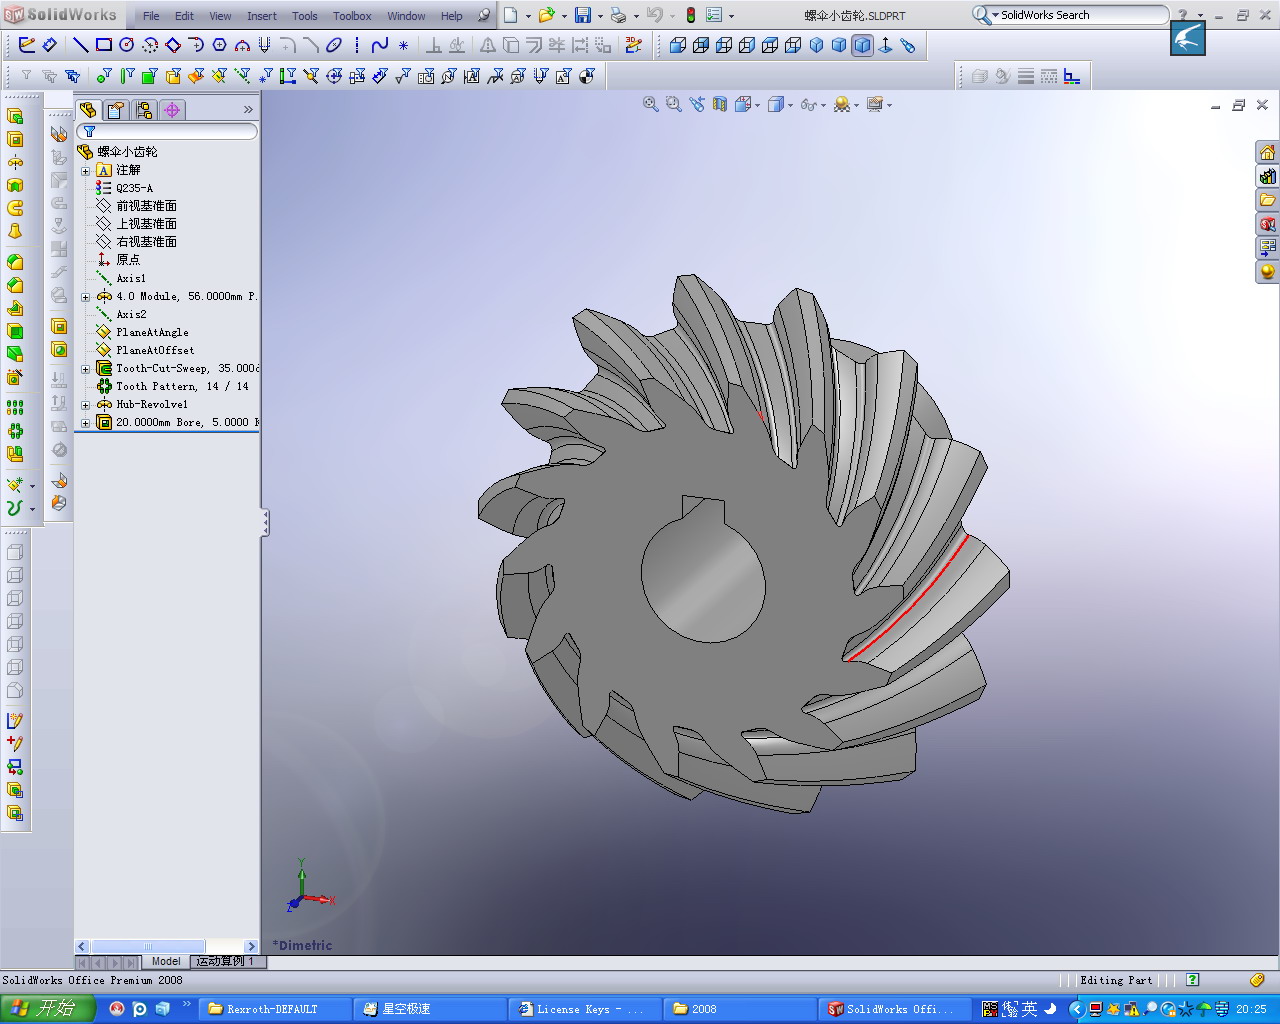Select Axis1 in the feature tree

tap(131, 278)
